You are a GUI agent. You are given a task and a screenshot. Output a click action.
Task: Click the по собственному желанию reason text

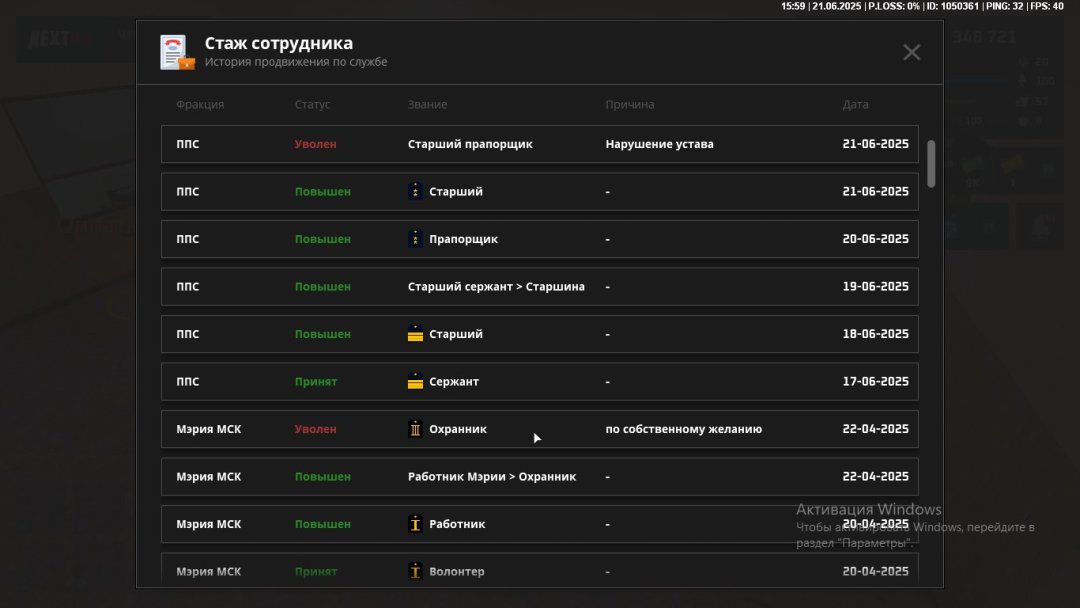click(683, 429)
